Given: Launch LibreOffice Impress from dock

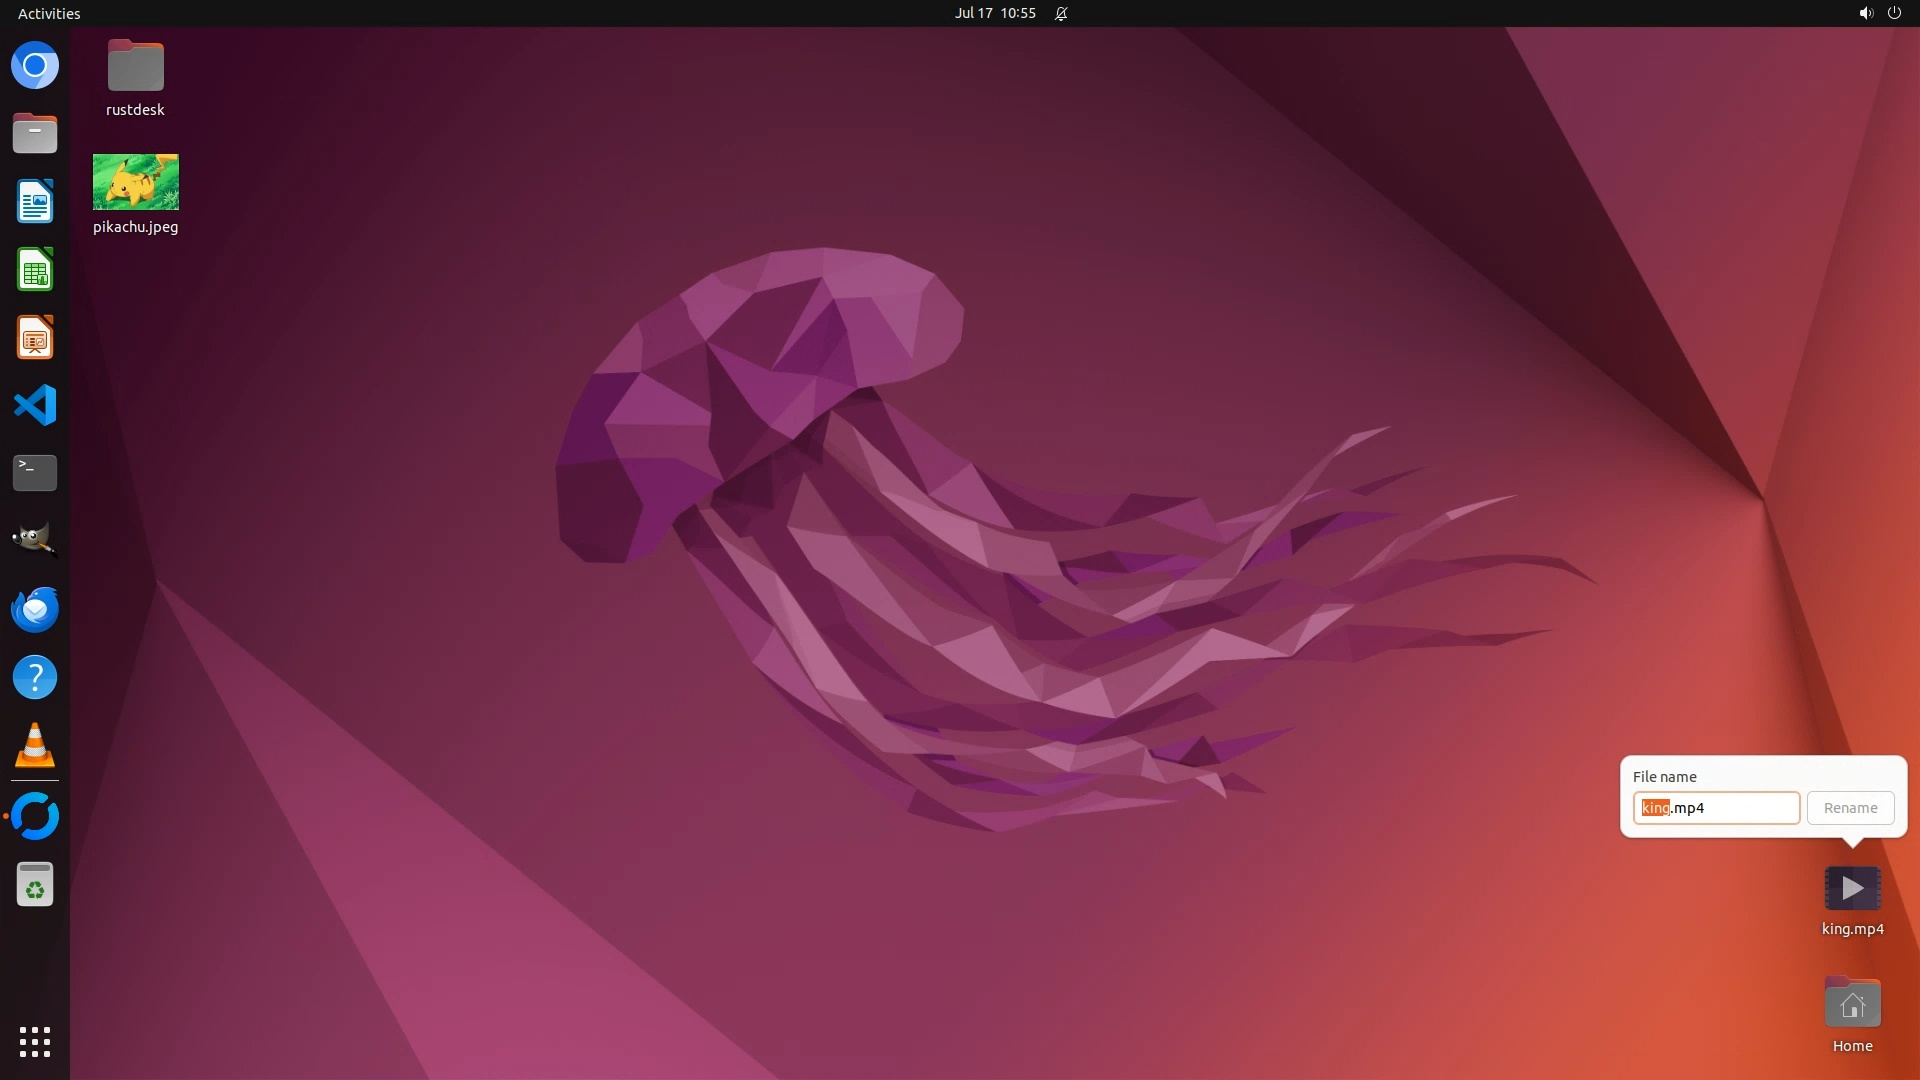Looking at the screenshot, I should [35, 338].
